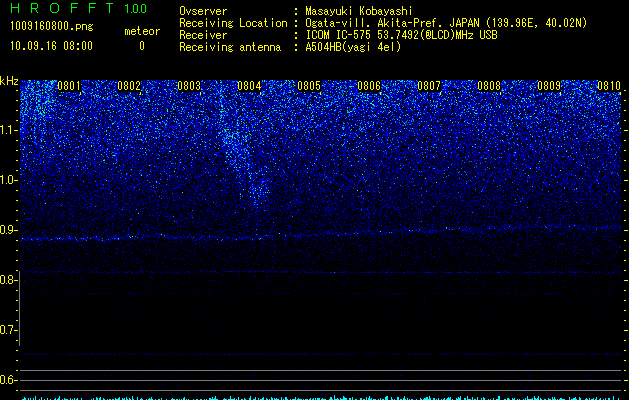Screen dimensions: 629x400
Task: Click the 0809 time marker
Action: coord(549,86)
